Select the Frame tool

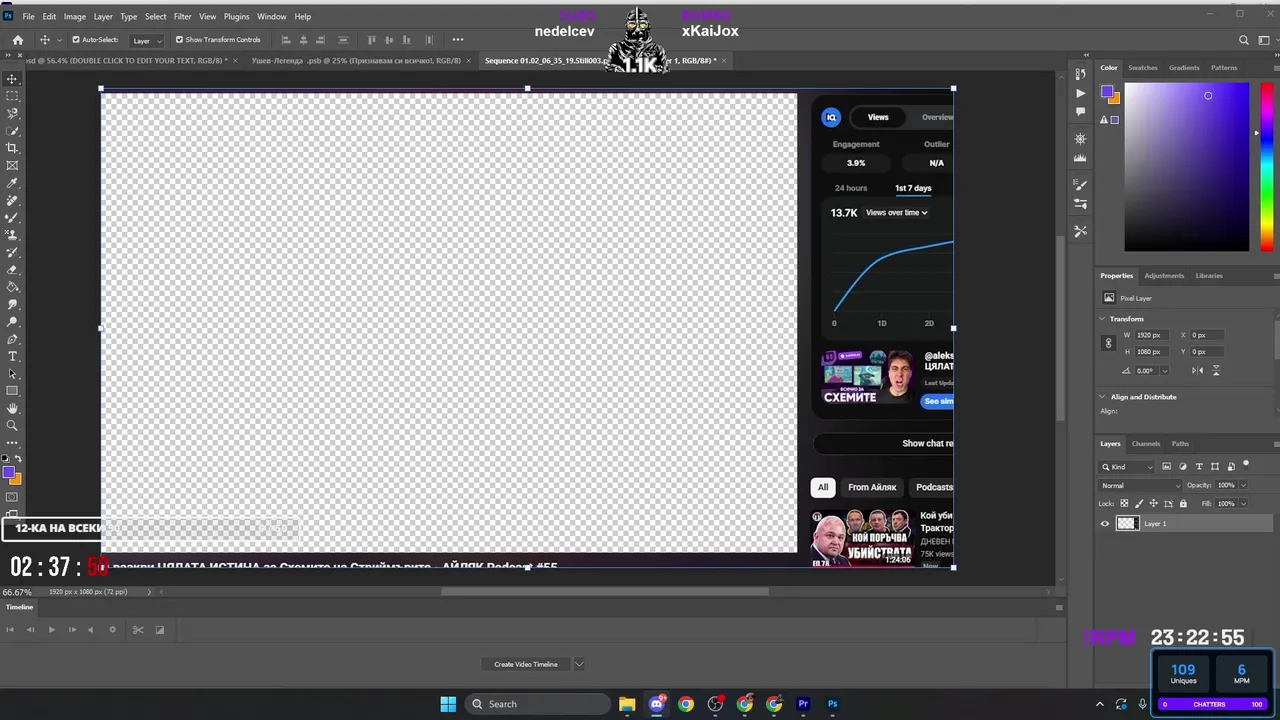[12, 165]
